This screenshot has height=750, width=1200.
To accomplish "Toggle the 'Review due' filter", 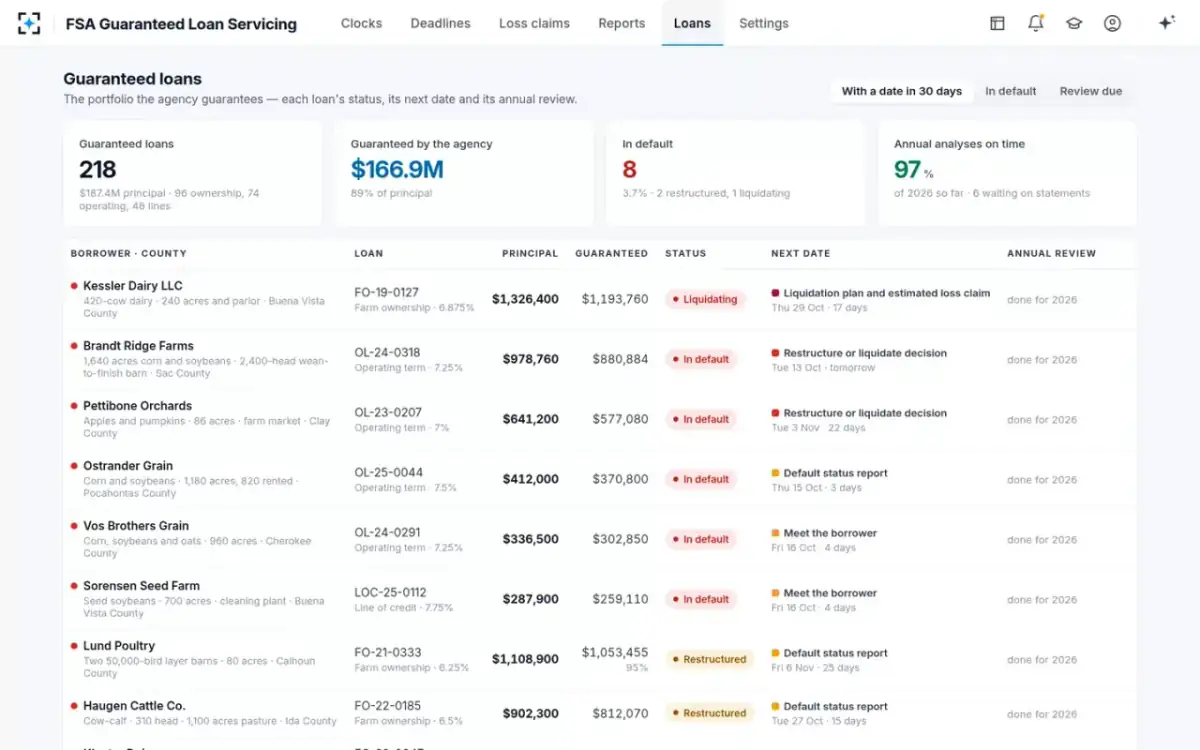I will (1091, 91).
